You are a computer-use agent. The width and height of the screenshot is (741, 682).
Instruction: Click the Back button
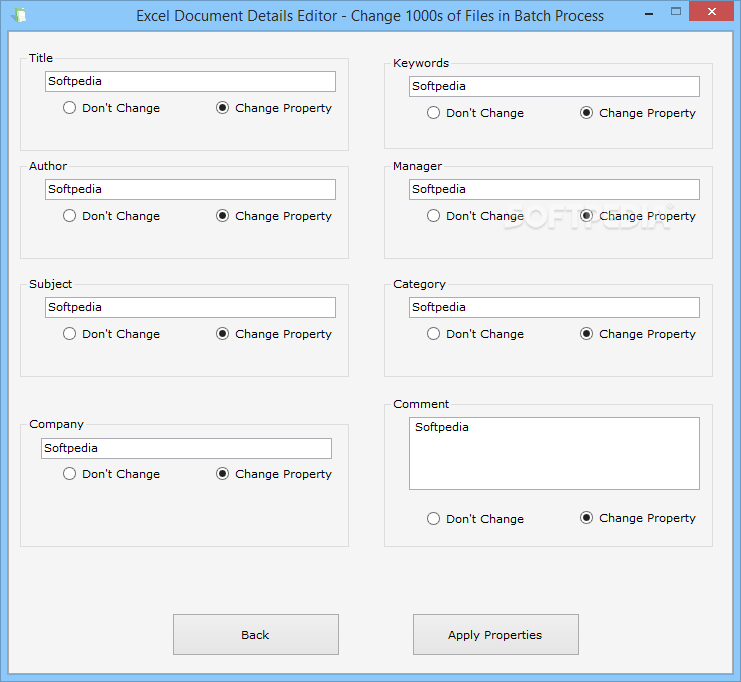pos(256,635)
